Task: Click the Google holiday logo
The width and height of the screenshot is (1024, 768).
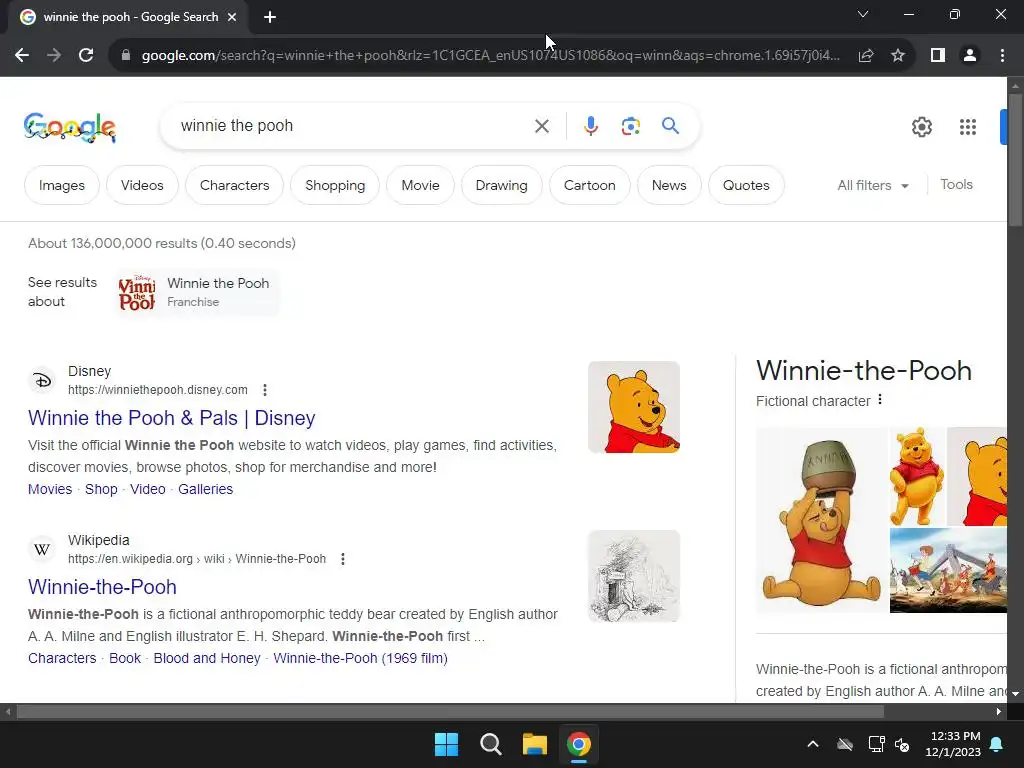Action: [70, 127]
